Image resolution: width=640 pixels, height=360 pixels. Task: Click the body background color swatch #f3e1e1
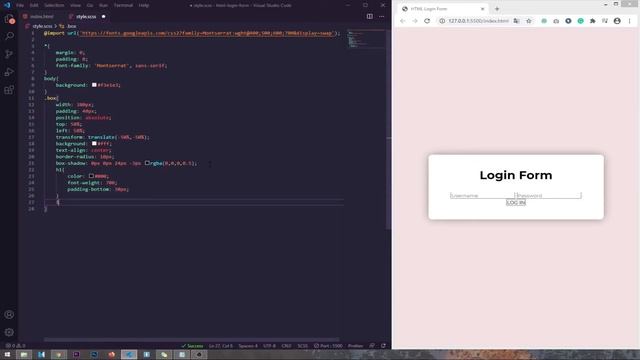94,85
